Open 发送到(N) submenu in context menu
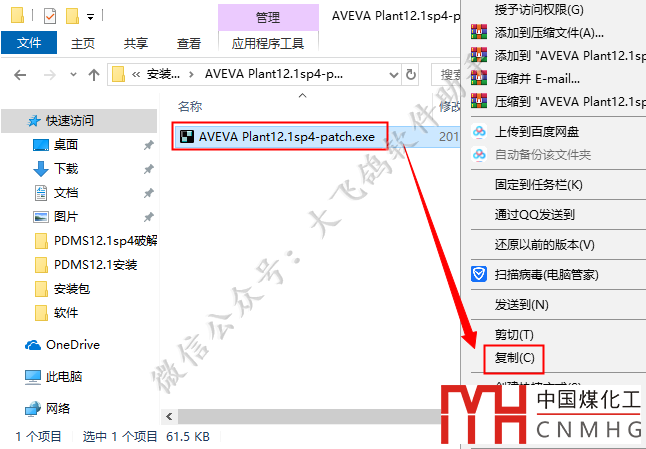Image resolution: width=646 pixels, height=449 pixels. point(522,305)
